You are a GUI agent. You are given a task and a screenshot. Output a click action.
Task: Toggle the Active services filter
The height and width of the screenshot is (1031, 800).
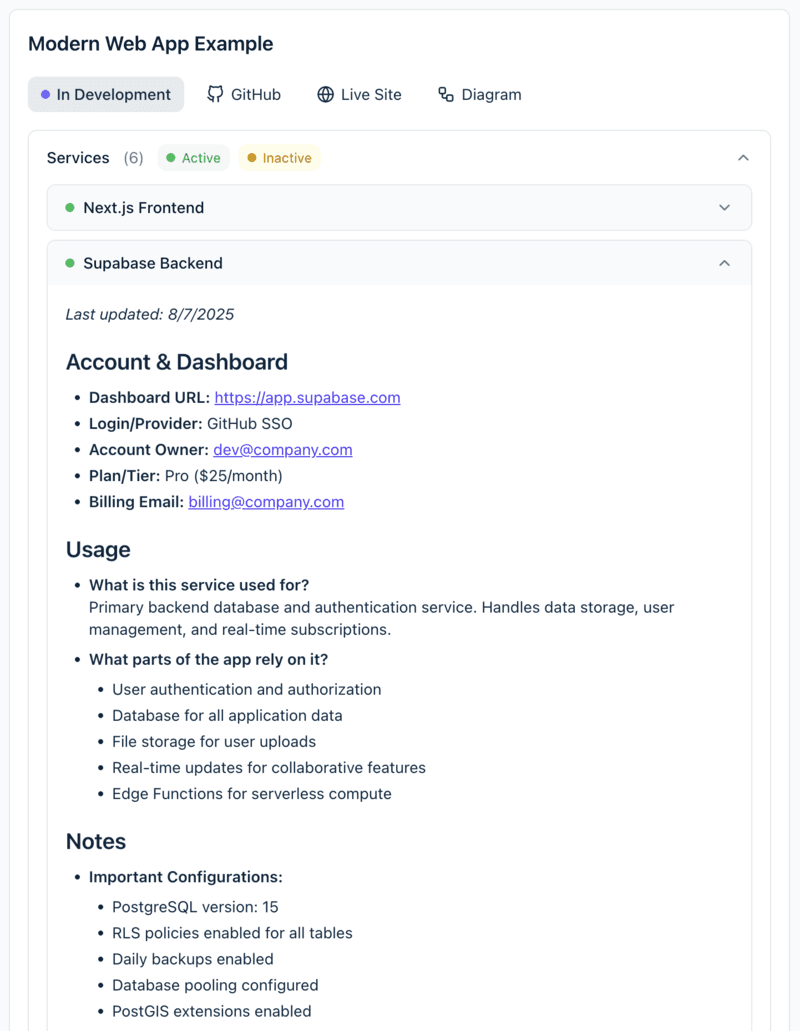[x=193, y=157]
